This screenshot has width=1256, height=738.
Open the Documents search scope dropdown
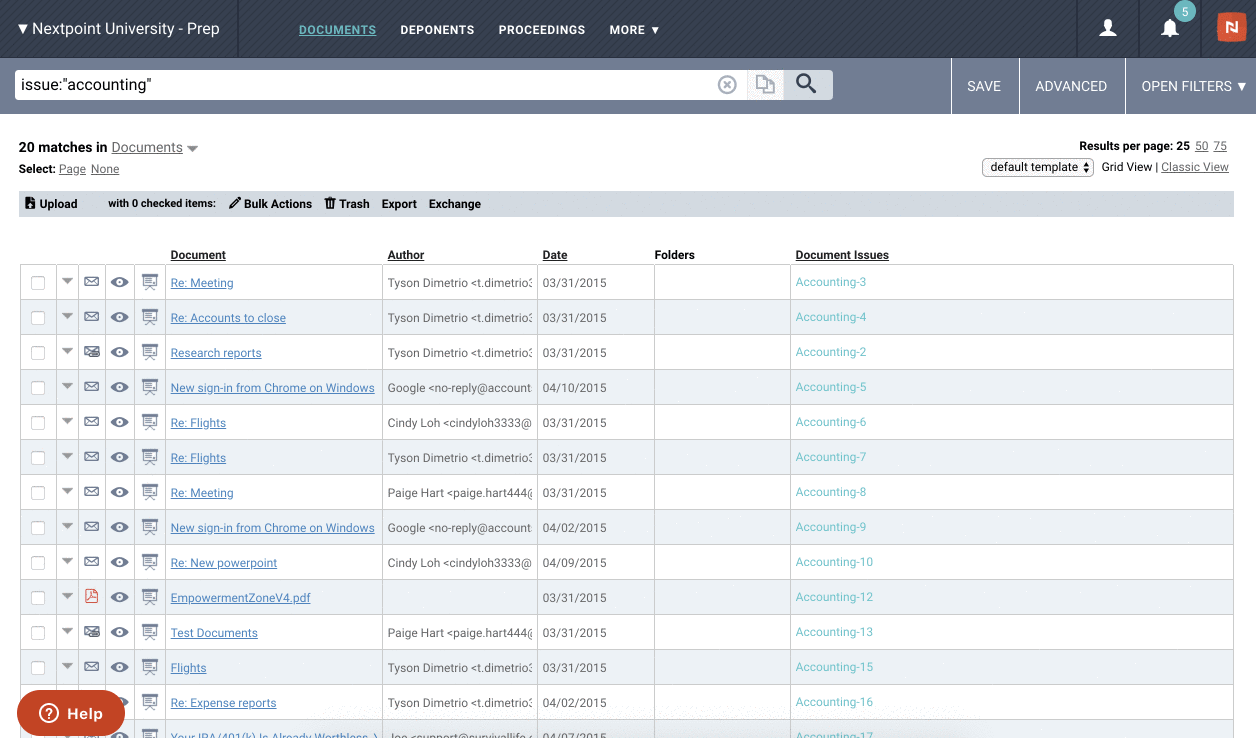(x=155, y=147)
